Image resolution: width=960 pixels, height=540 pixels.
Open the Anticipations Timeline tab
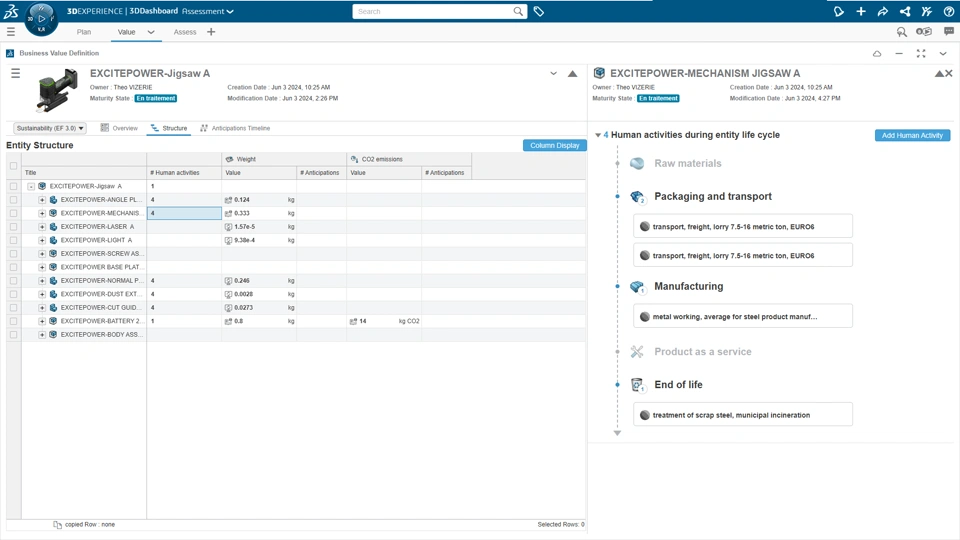pos(235,128)
